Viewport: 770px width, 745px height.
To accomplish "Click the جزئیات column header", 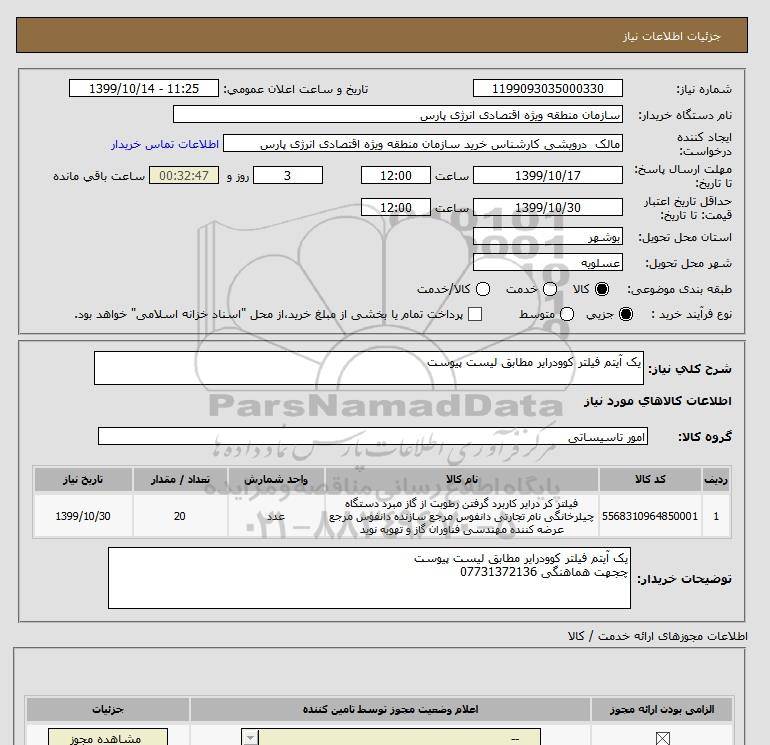I will point(108,709).
